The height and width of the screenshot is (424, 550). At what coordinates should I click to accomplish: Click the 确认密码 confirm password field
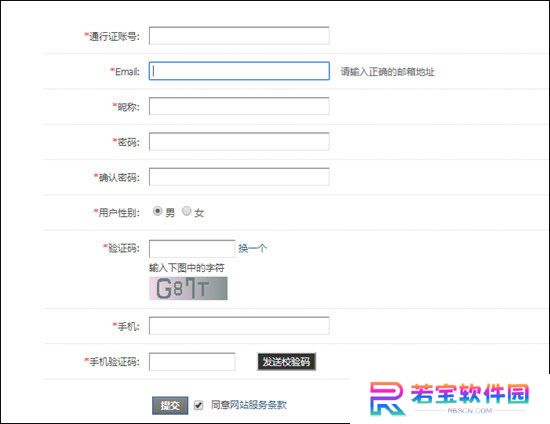point(239,177)
